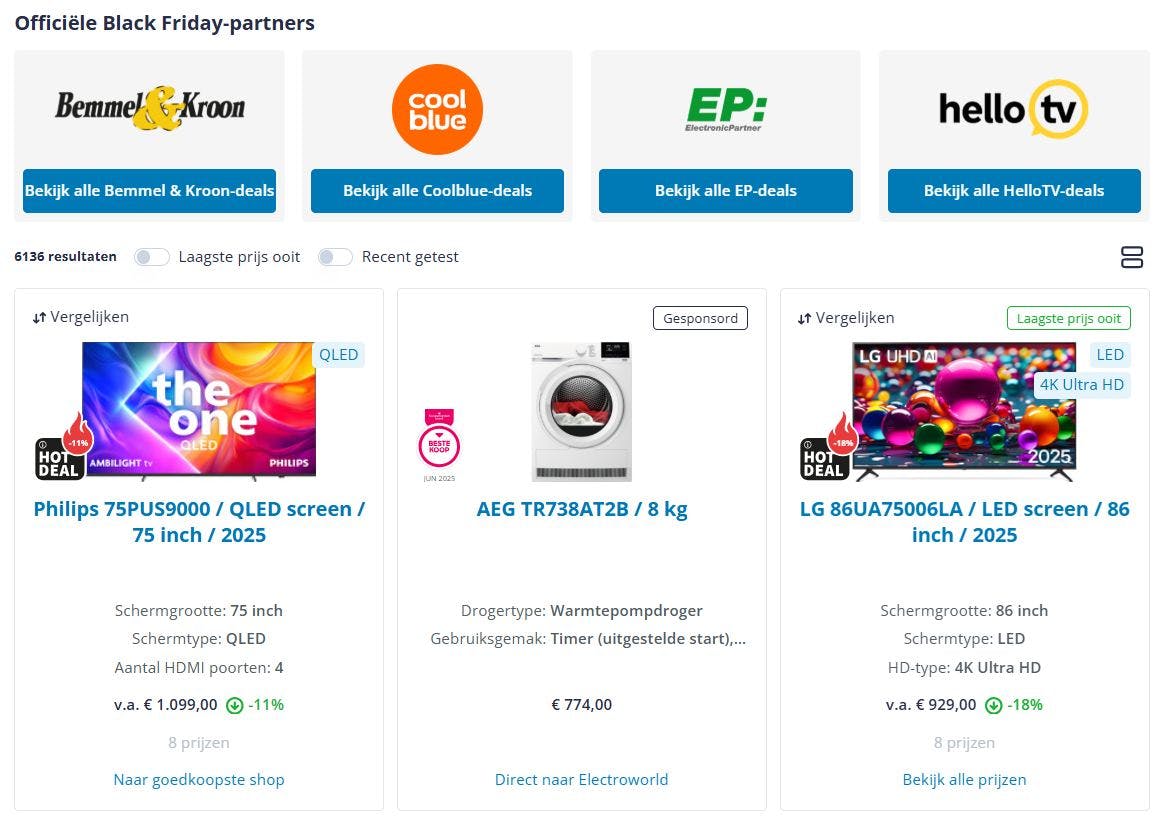Open Bekijk alle Bemmel & Kroon-deals
The width and height of the screenshot is (1165, 818).
pos(149,191)
